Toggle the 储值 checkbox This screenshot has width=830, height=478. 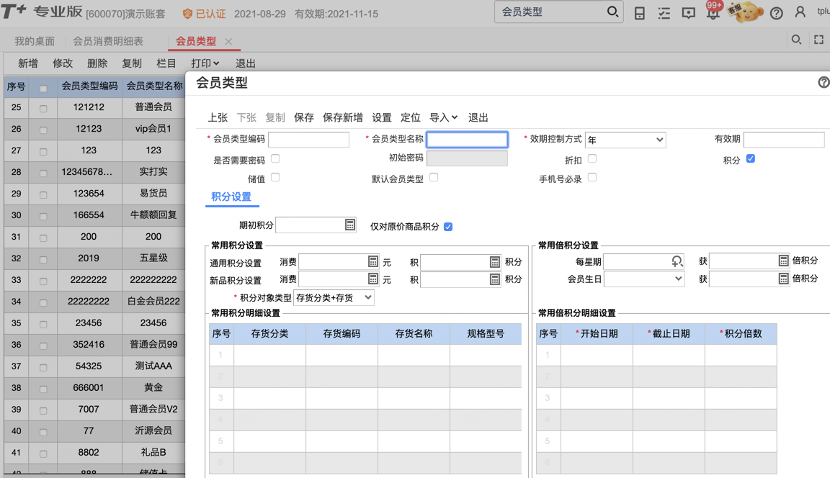click(275, 177)
